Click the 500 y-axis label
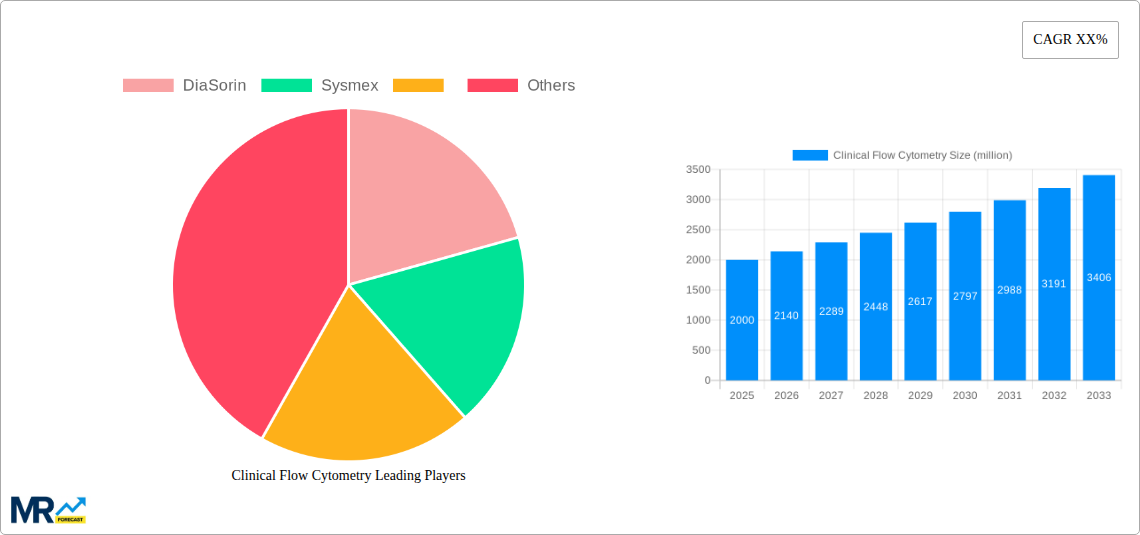This screenshot has width=1140, height=535. point(702,350)
